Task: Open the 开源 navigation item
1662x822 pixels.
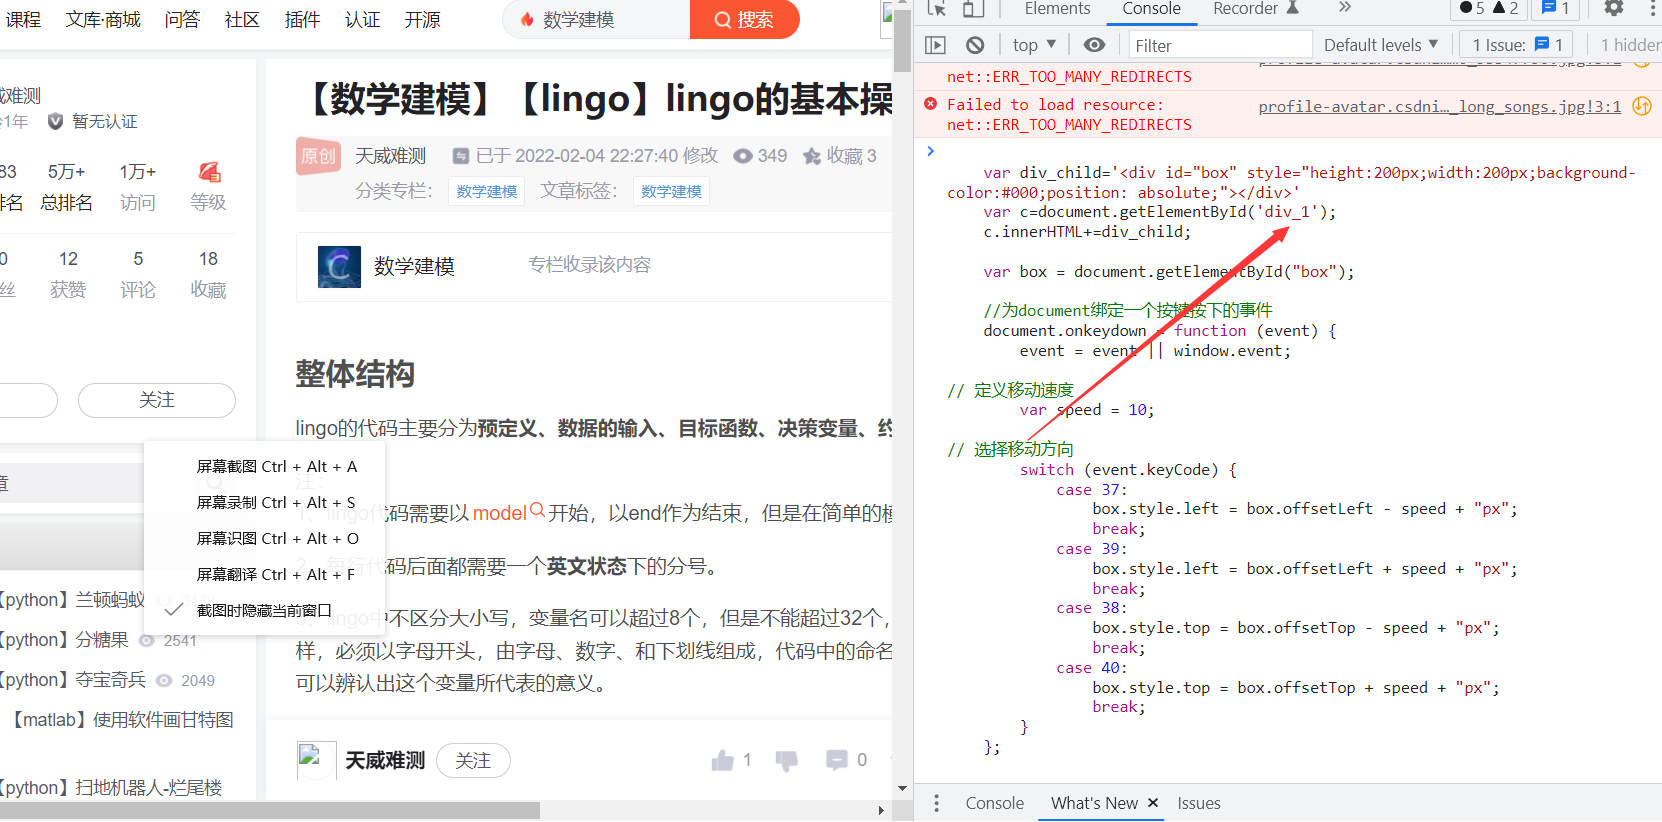Action: [x=422, y=19]
